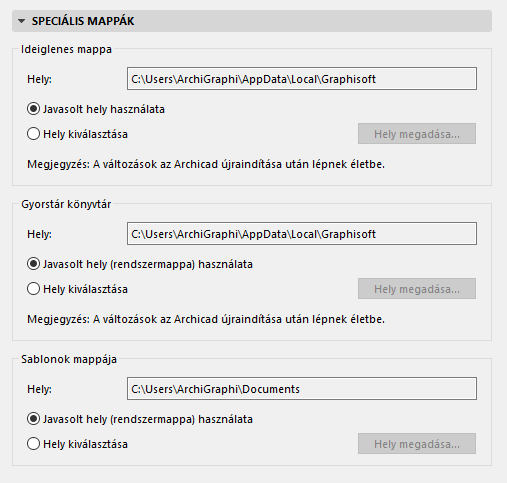
Task: Click the Ideiglenes mappa group title
Action: point(66,49)
